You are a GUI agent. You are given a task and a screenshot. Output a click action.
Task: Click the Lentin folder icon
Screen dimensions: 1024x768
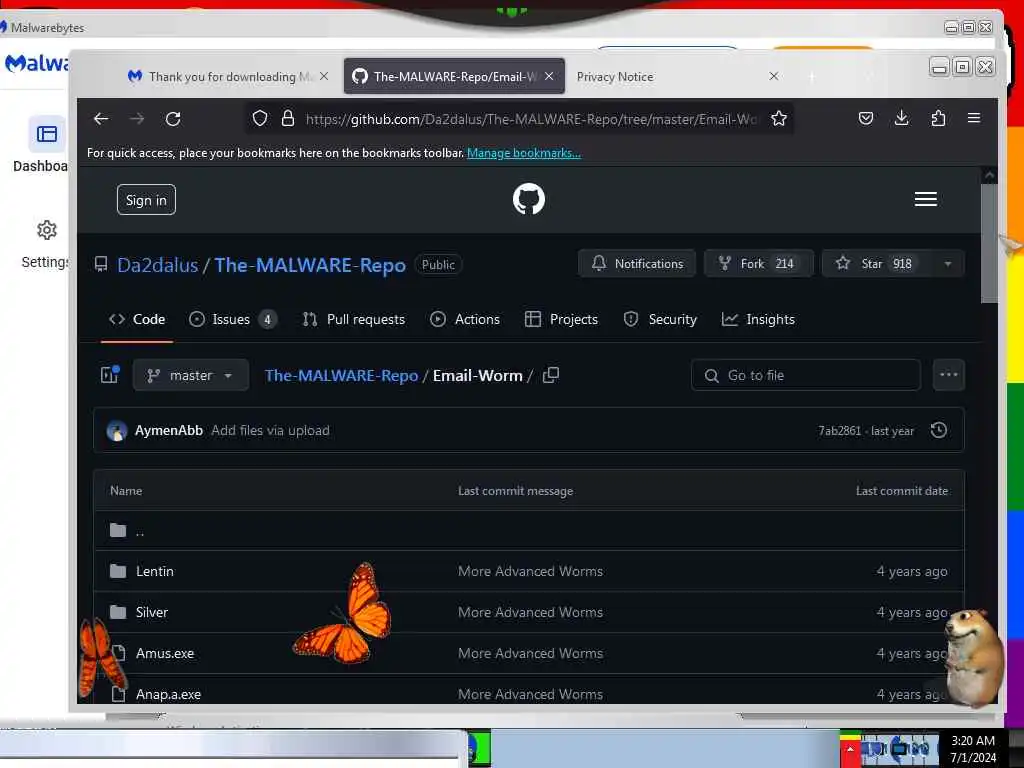click(118, 571)
